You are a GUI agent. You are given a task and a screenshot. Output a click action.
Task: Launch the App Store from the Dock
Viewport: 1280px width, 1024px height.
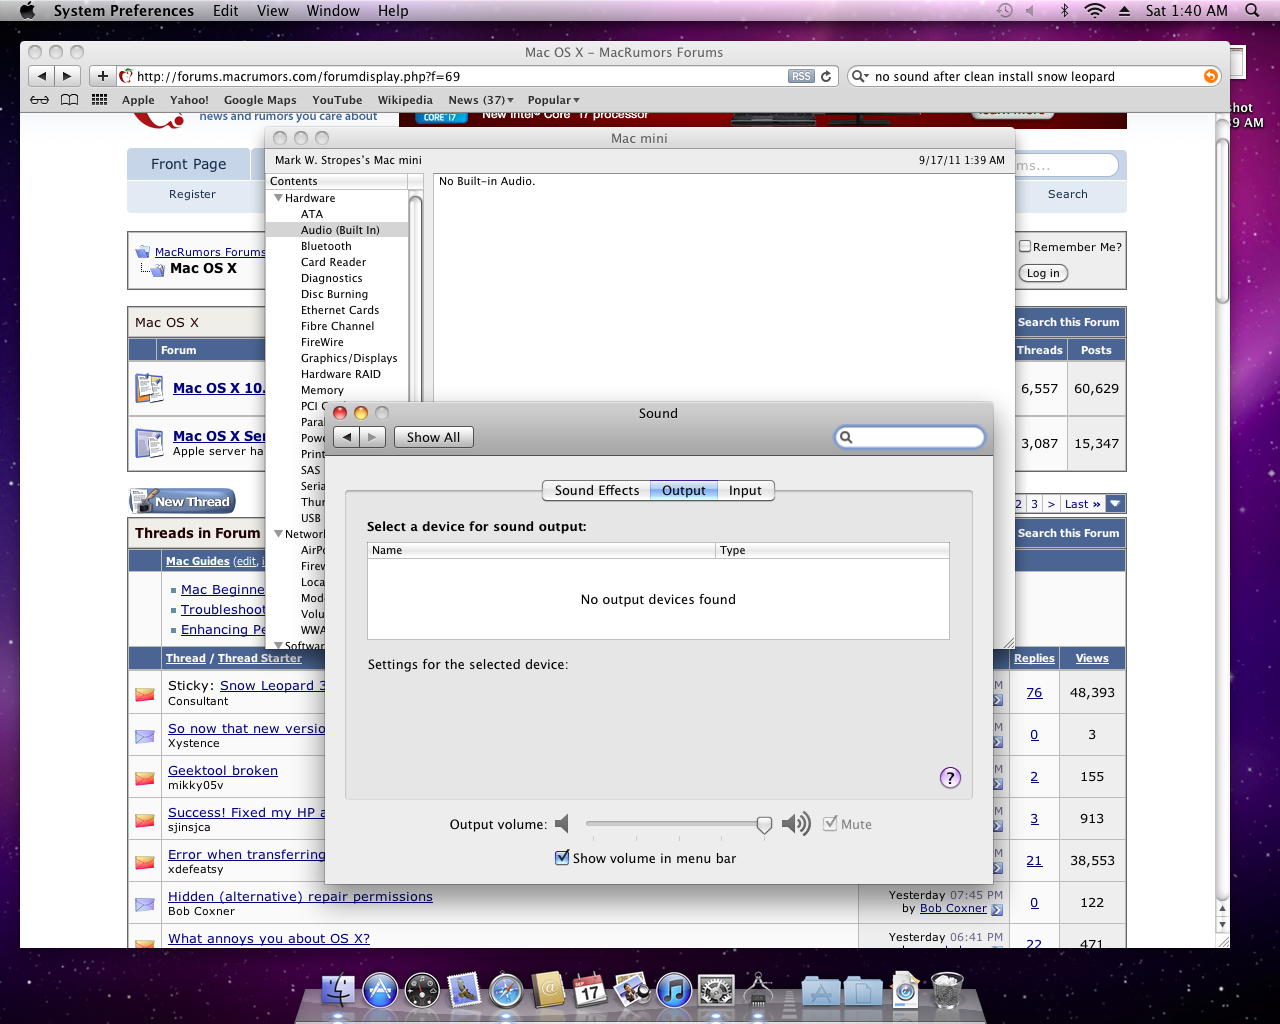click(x=380, y=991)
